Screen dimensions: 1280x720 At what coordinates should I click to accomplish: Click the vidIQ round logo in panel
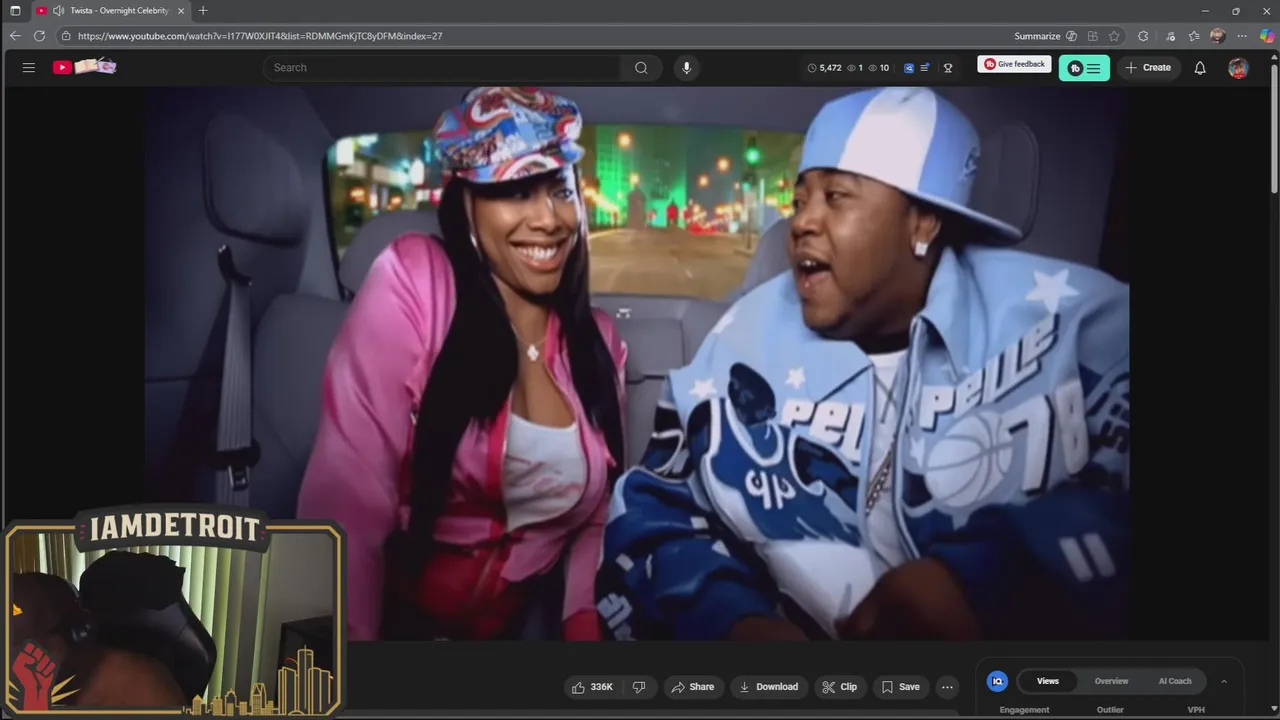[997, 681]
